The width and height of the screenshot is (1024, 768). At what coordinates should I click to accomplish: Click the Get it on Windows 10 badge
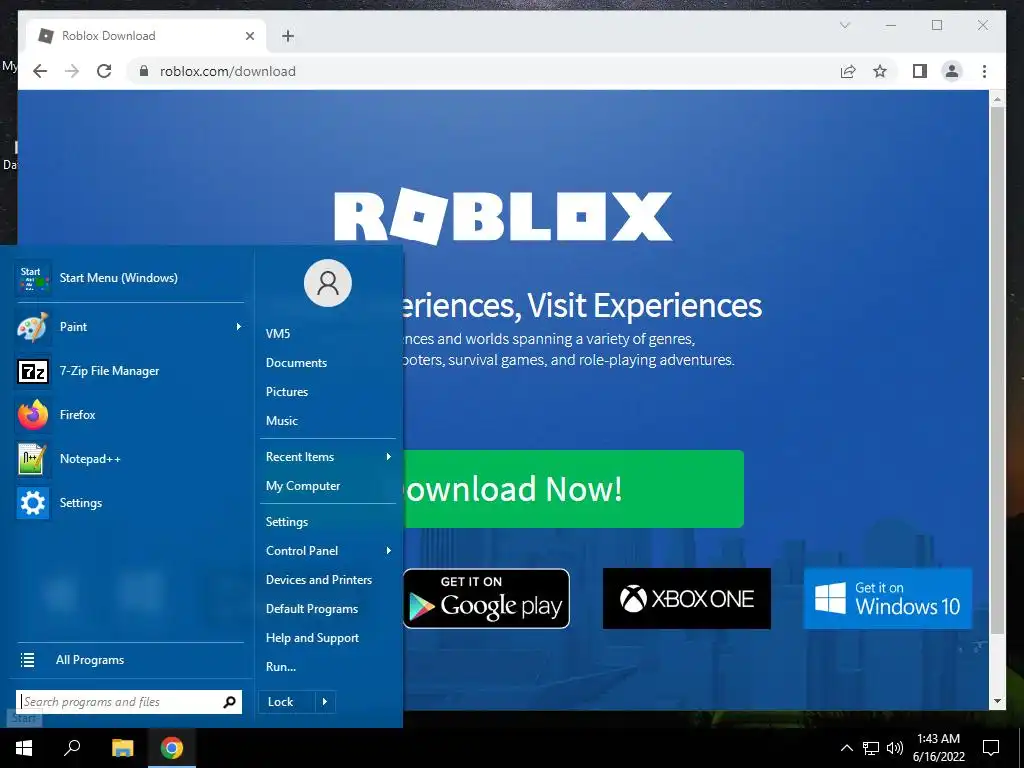pyautogui.click(x=888, y=599)
